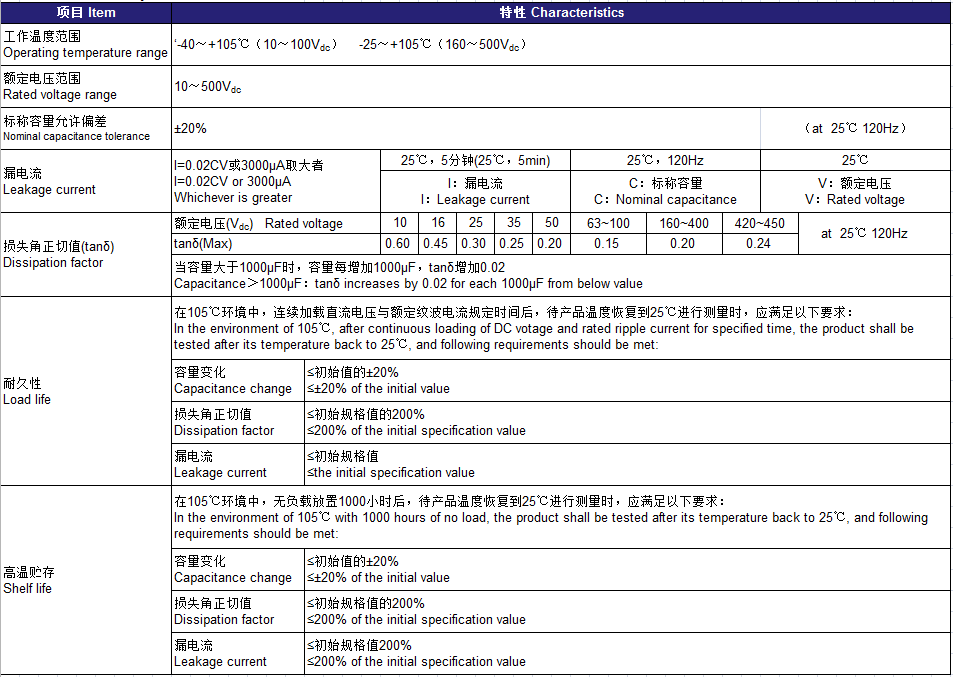Click the 'C: Nominal capacitance' definition cell
Image resolution: width=953 pixels, height=677 pixels.
(665, 192)
